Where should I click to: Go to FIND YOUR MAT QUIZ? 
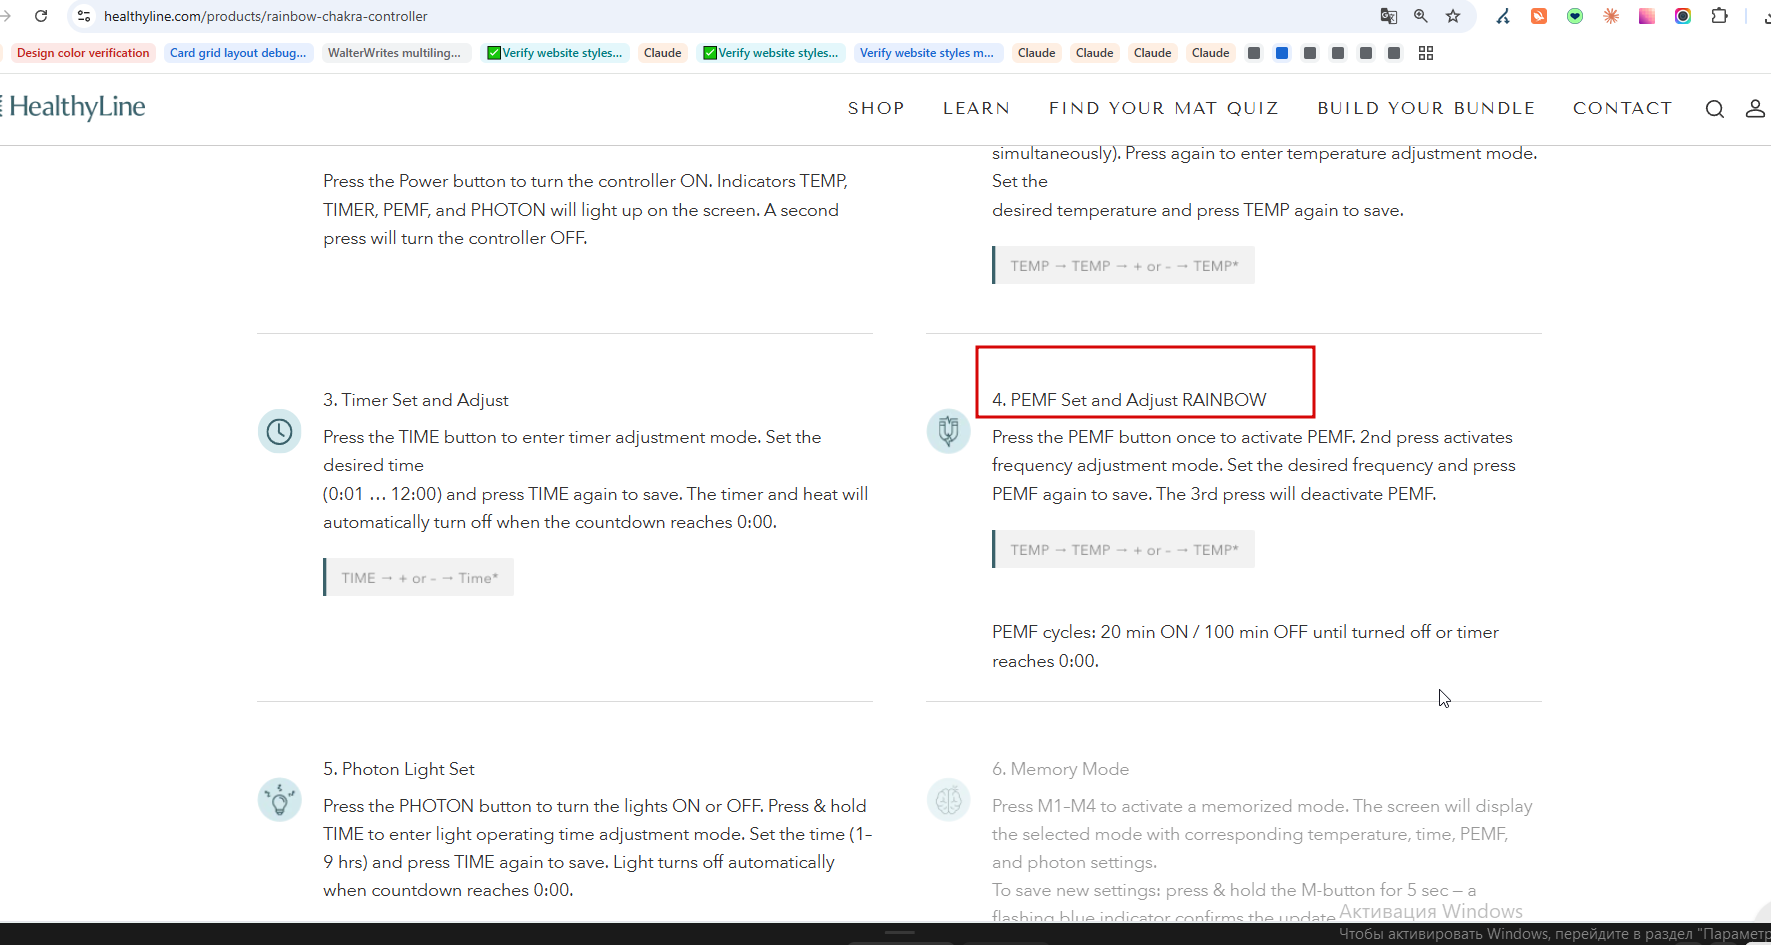[1164, 108]
